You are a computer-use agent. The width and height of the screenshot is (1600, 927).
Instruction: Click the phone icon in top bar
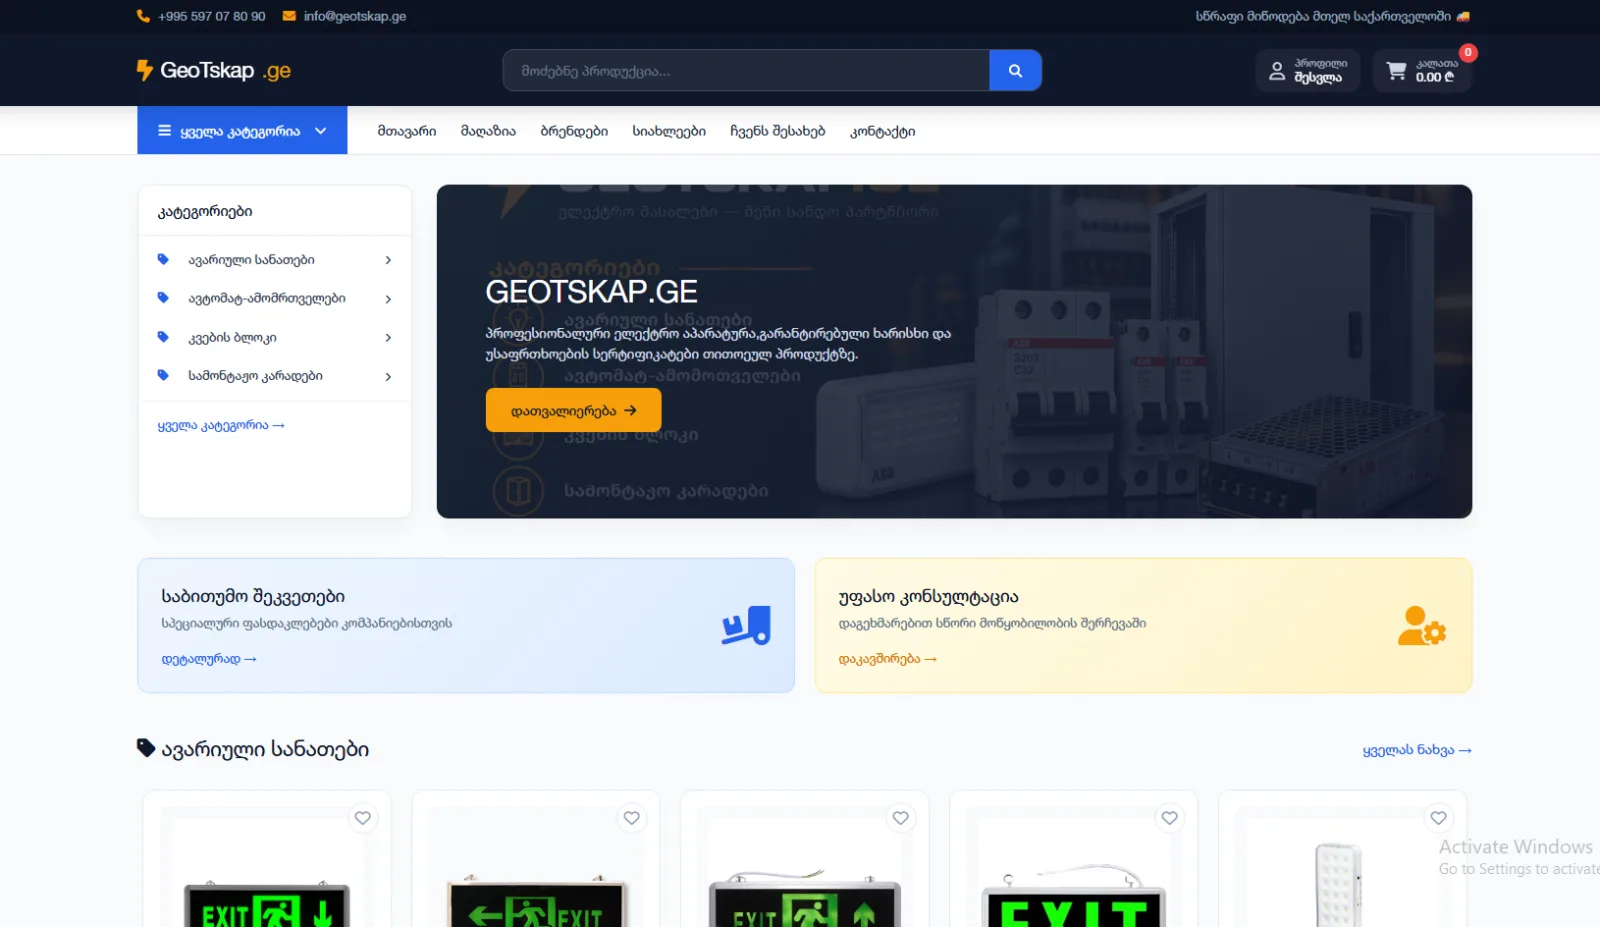143,16
